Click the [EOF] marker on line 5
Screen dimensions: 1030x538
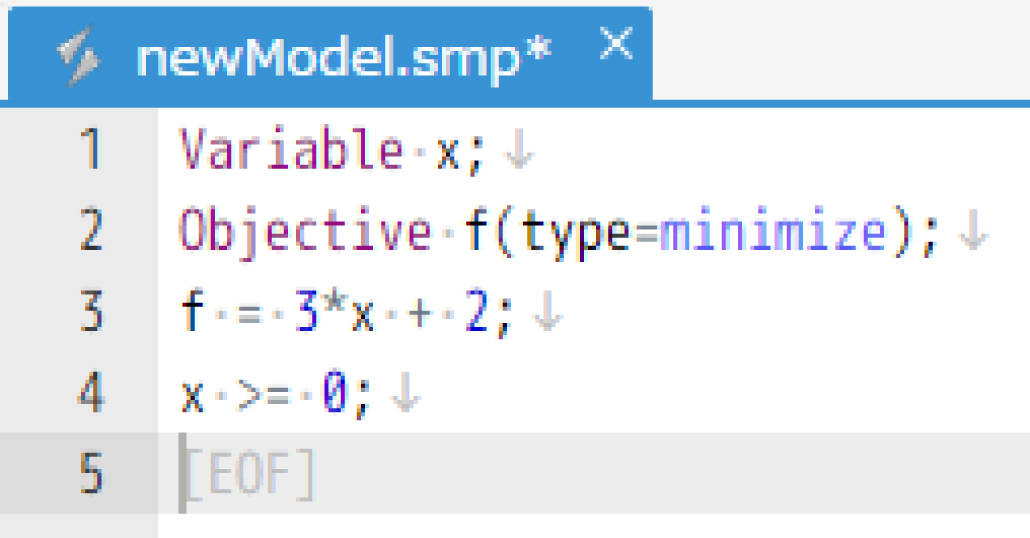249,473
